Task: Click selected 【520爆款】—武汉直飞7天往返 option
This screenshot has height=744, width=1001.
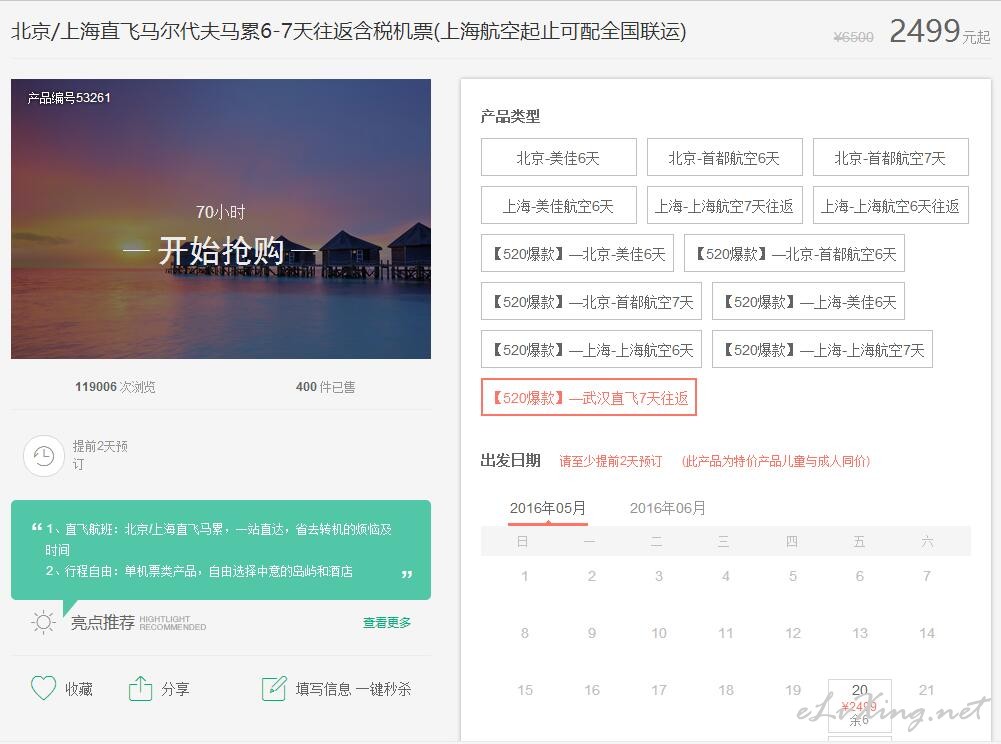Action: 589,397
